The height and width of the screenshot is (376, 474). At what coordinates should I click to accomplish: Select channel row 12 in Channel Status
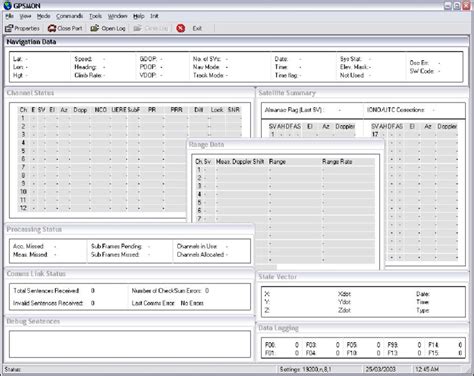coord(130,208)
